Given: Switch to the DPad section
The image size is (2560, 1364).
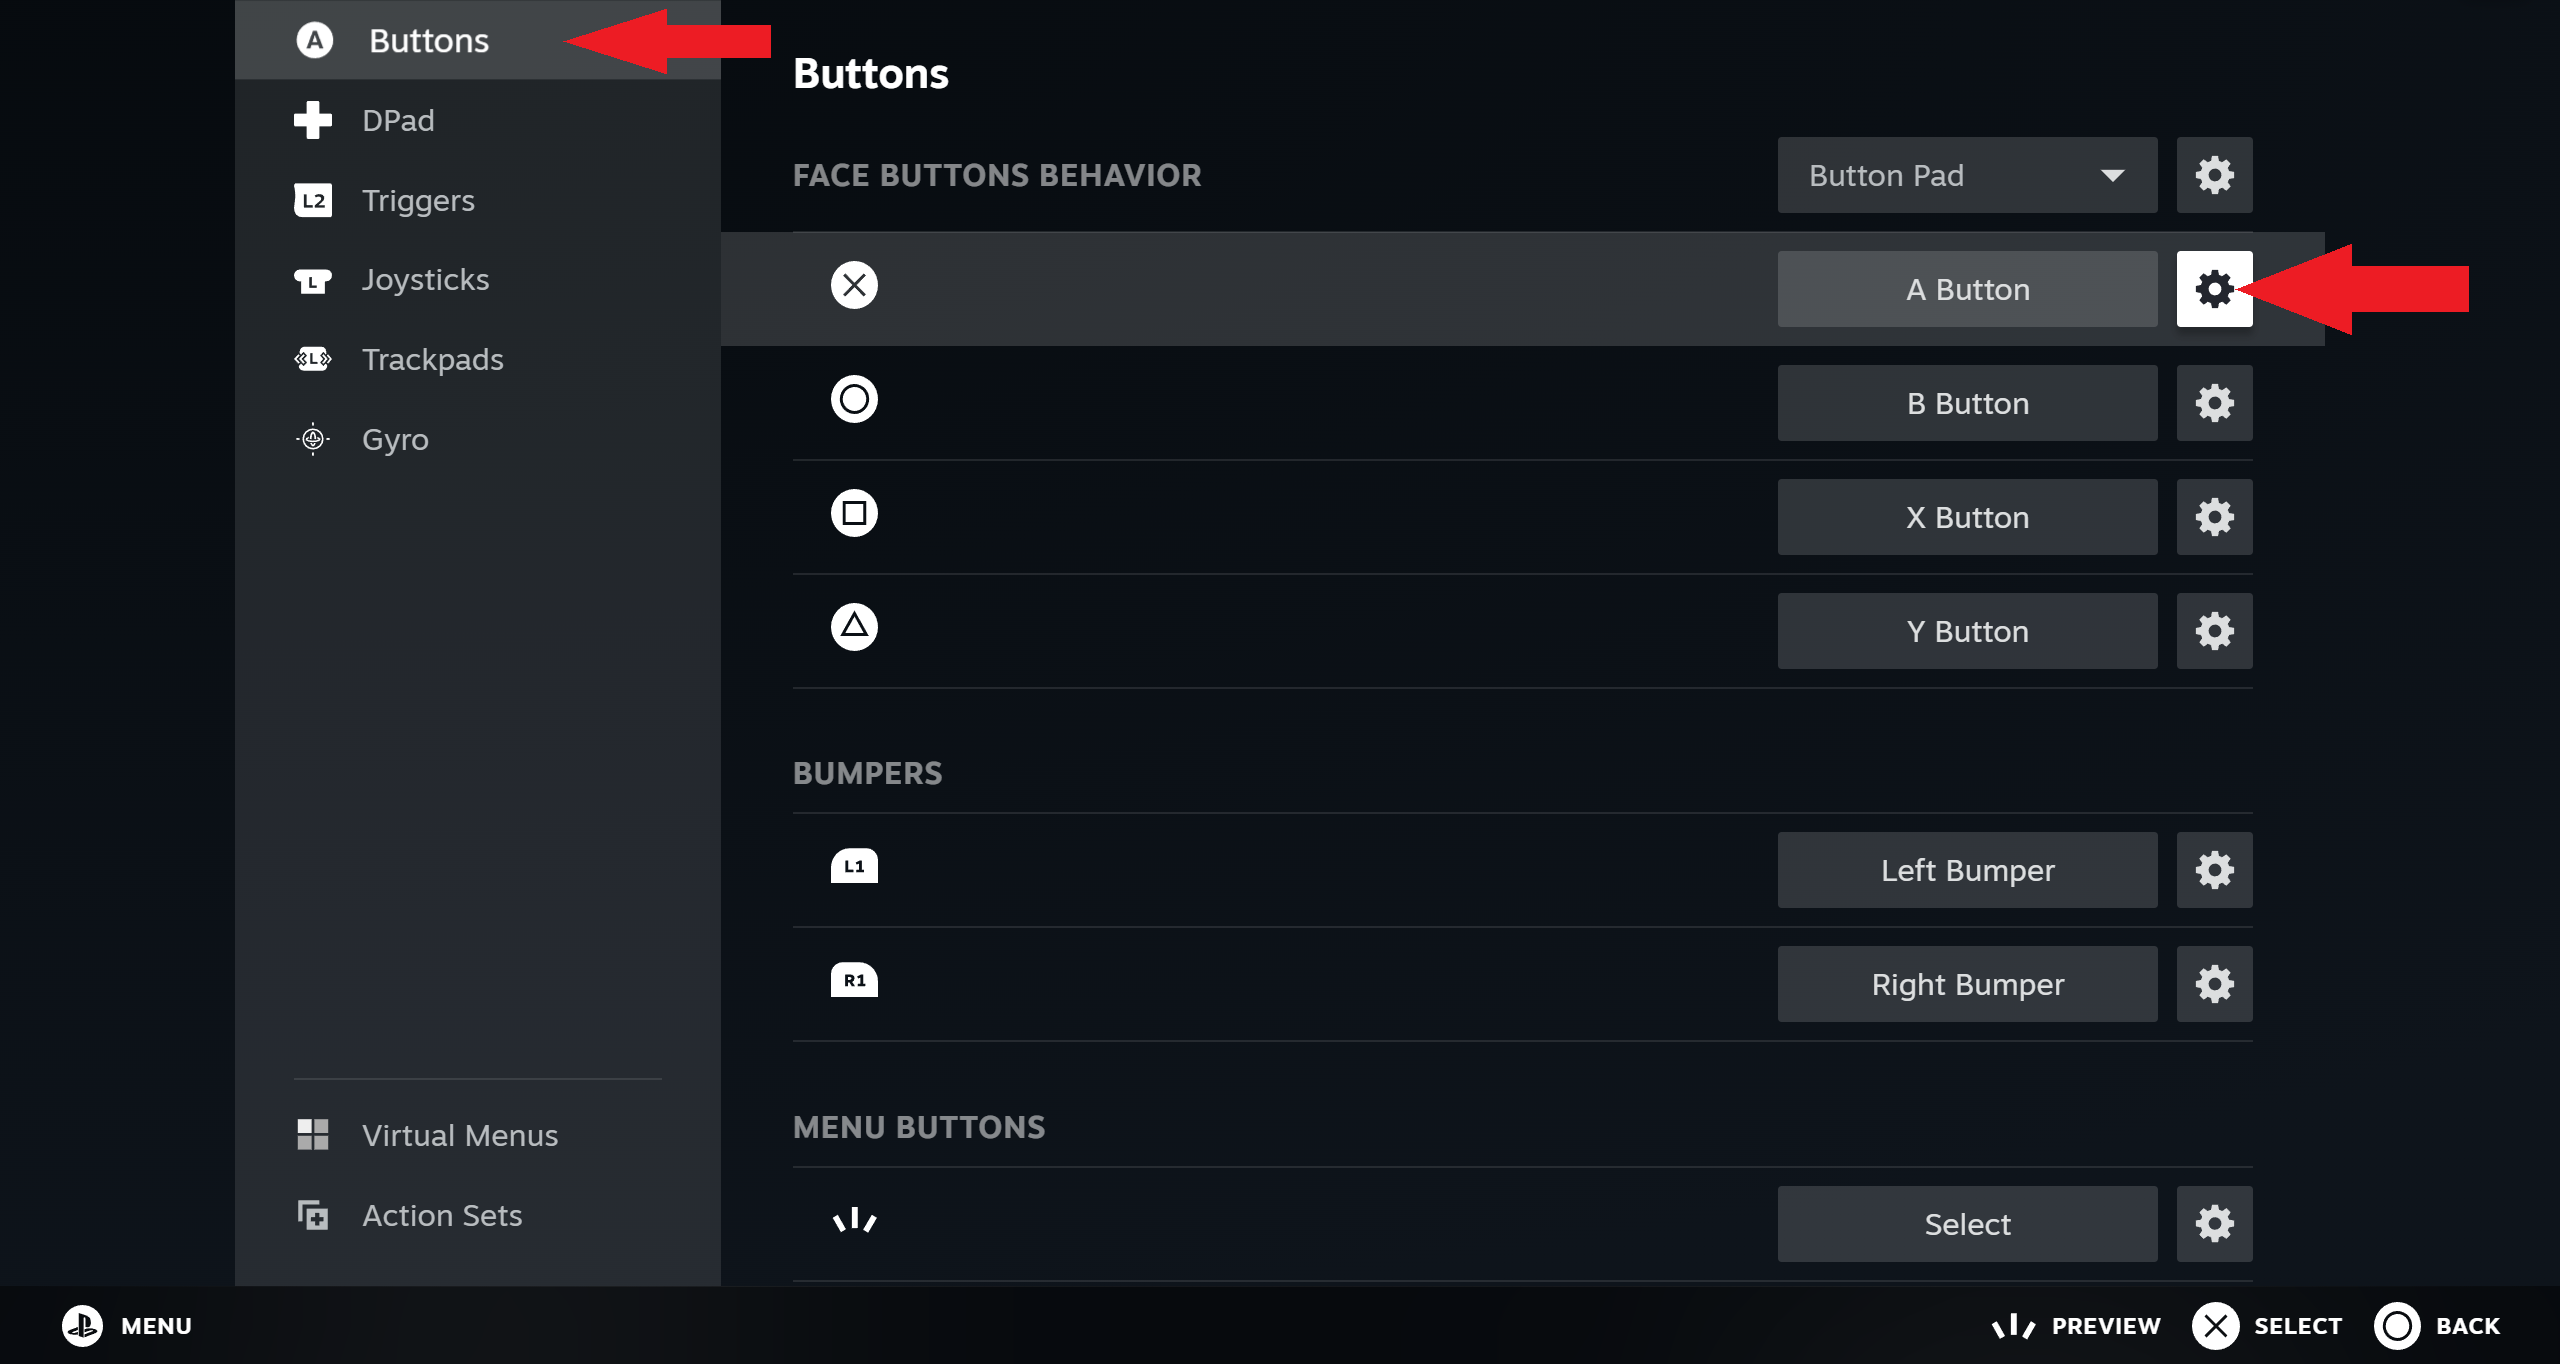Looking at the screenshot, I should coord(398,121).
